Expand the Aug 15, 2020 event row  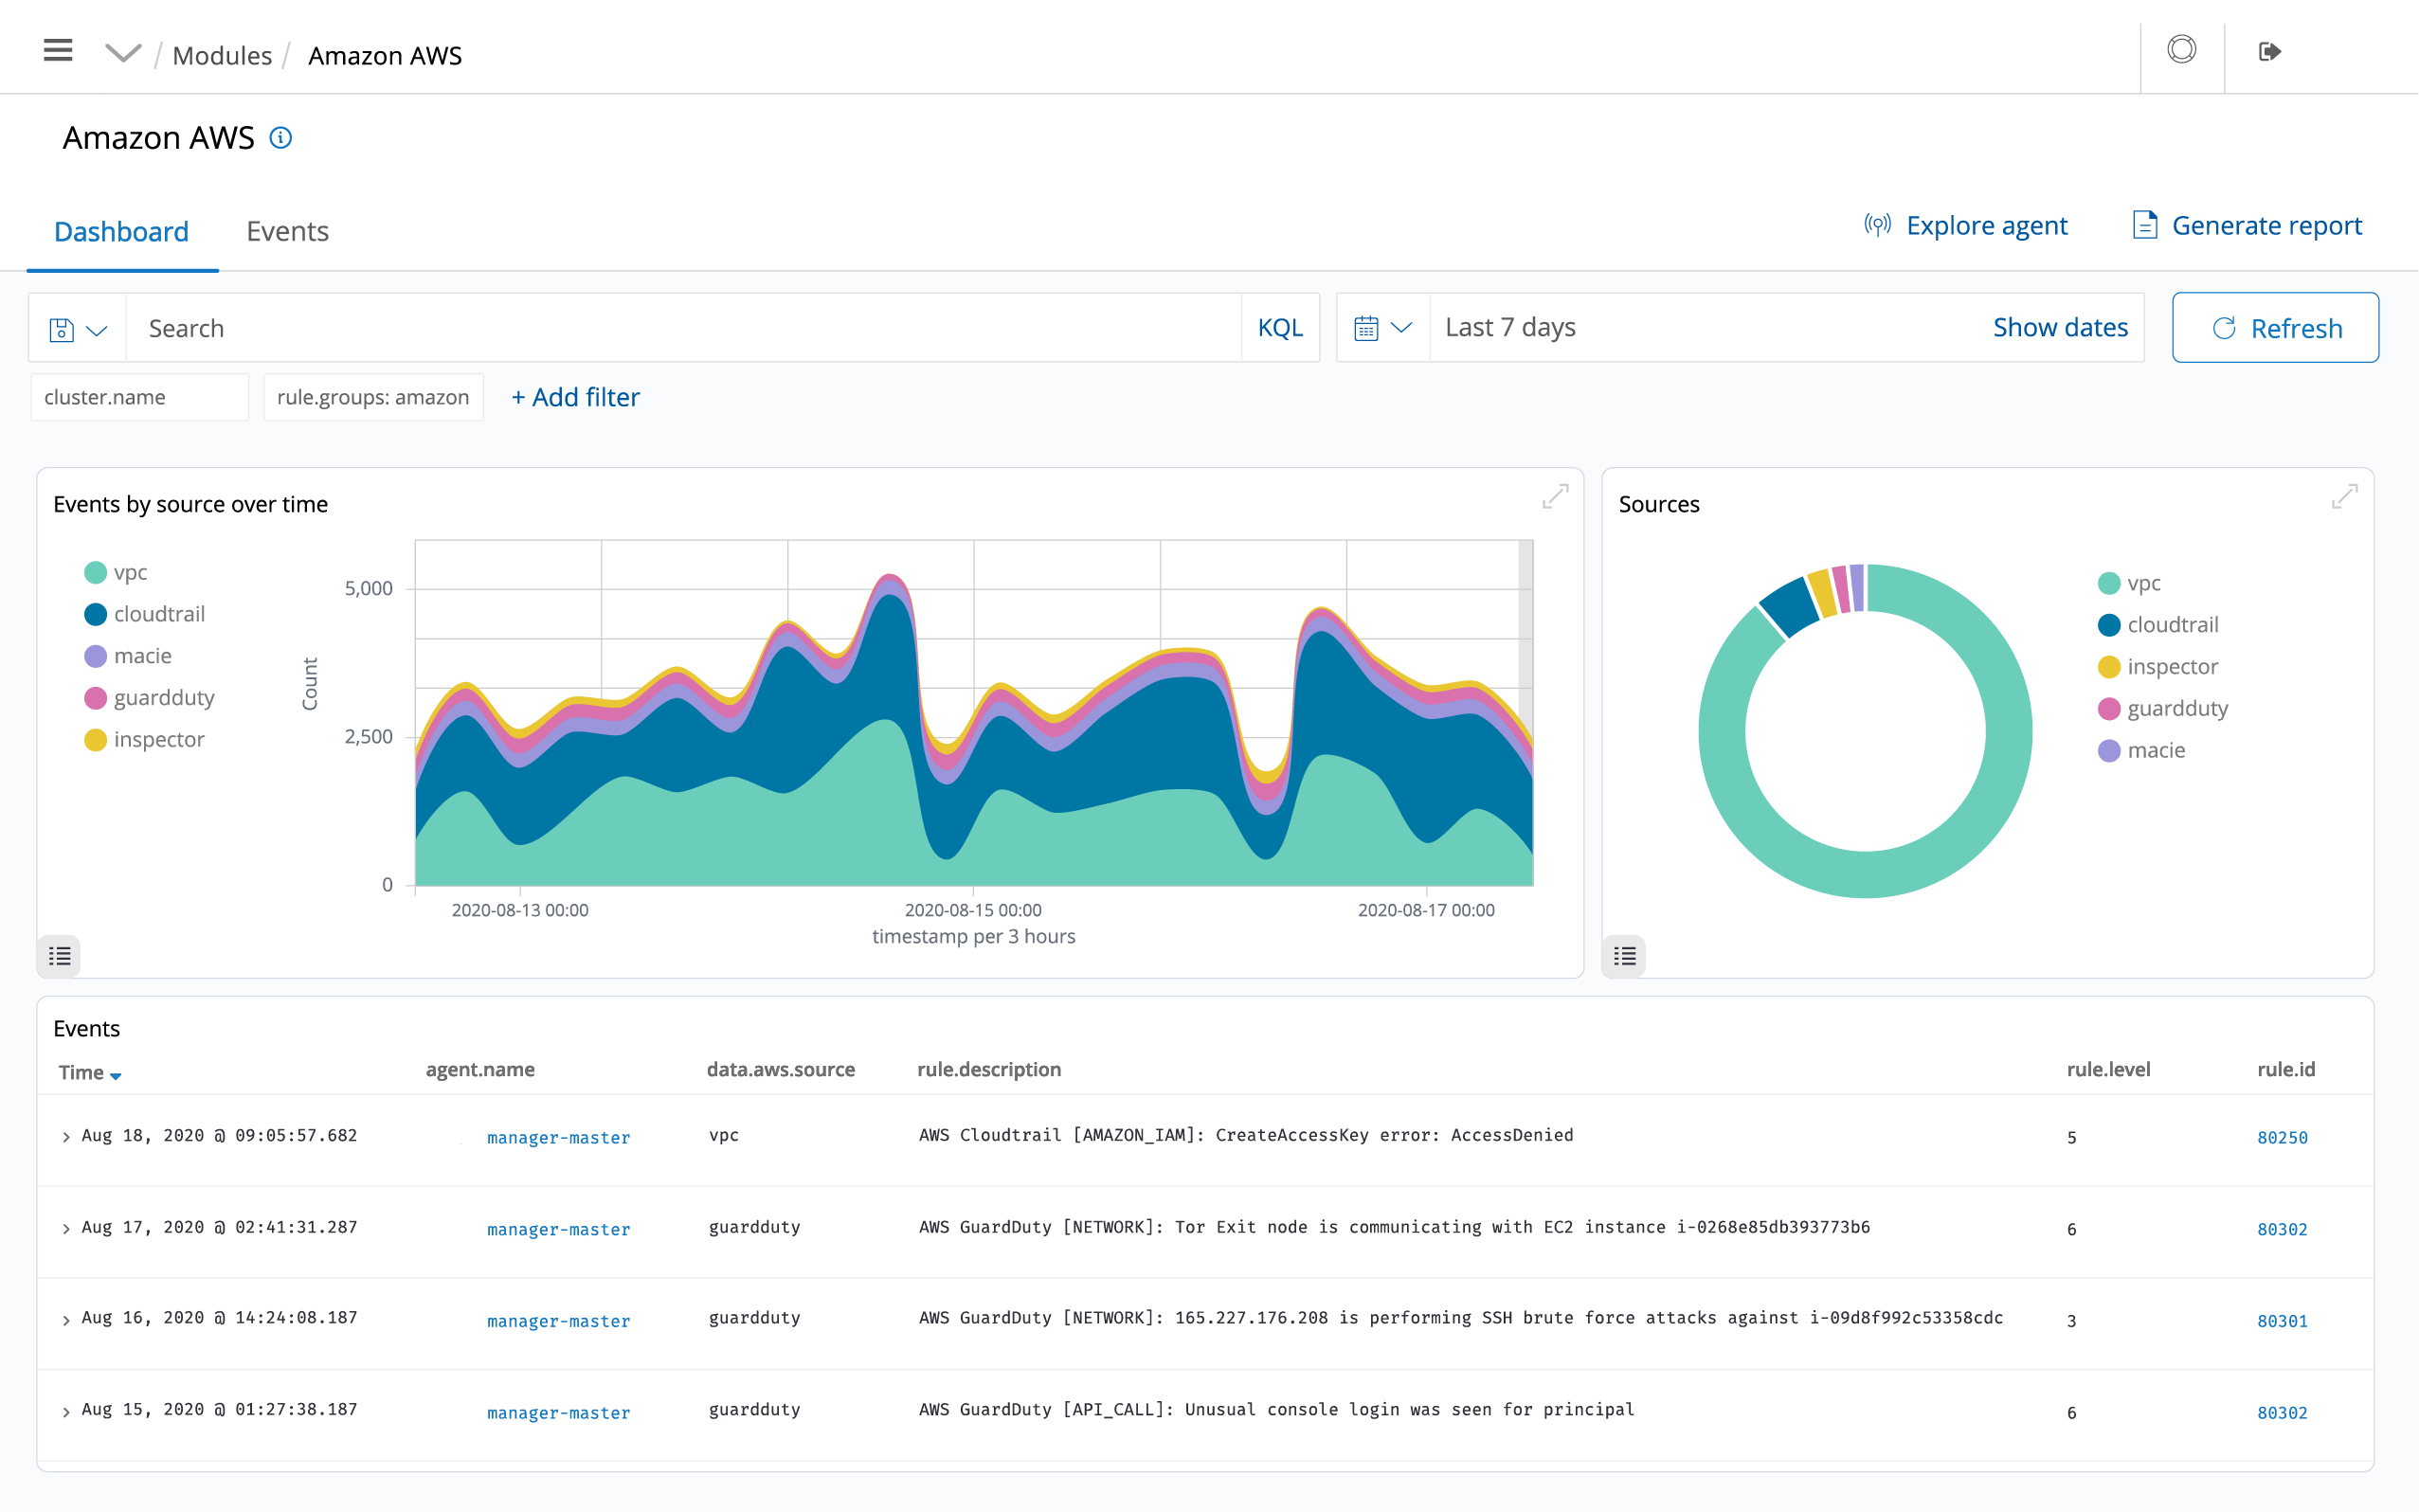(66, 1412)
